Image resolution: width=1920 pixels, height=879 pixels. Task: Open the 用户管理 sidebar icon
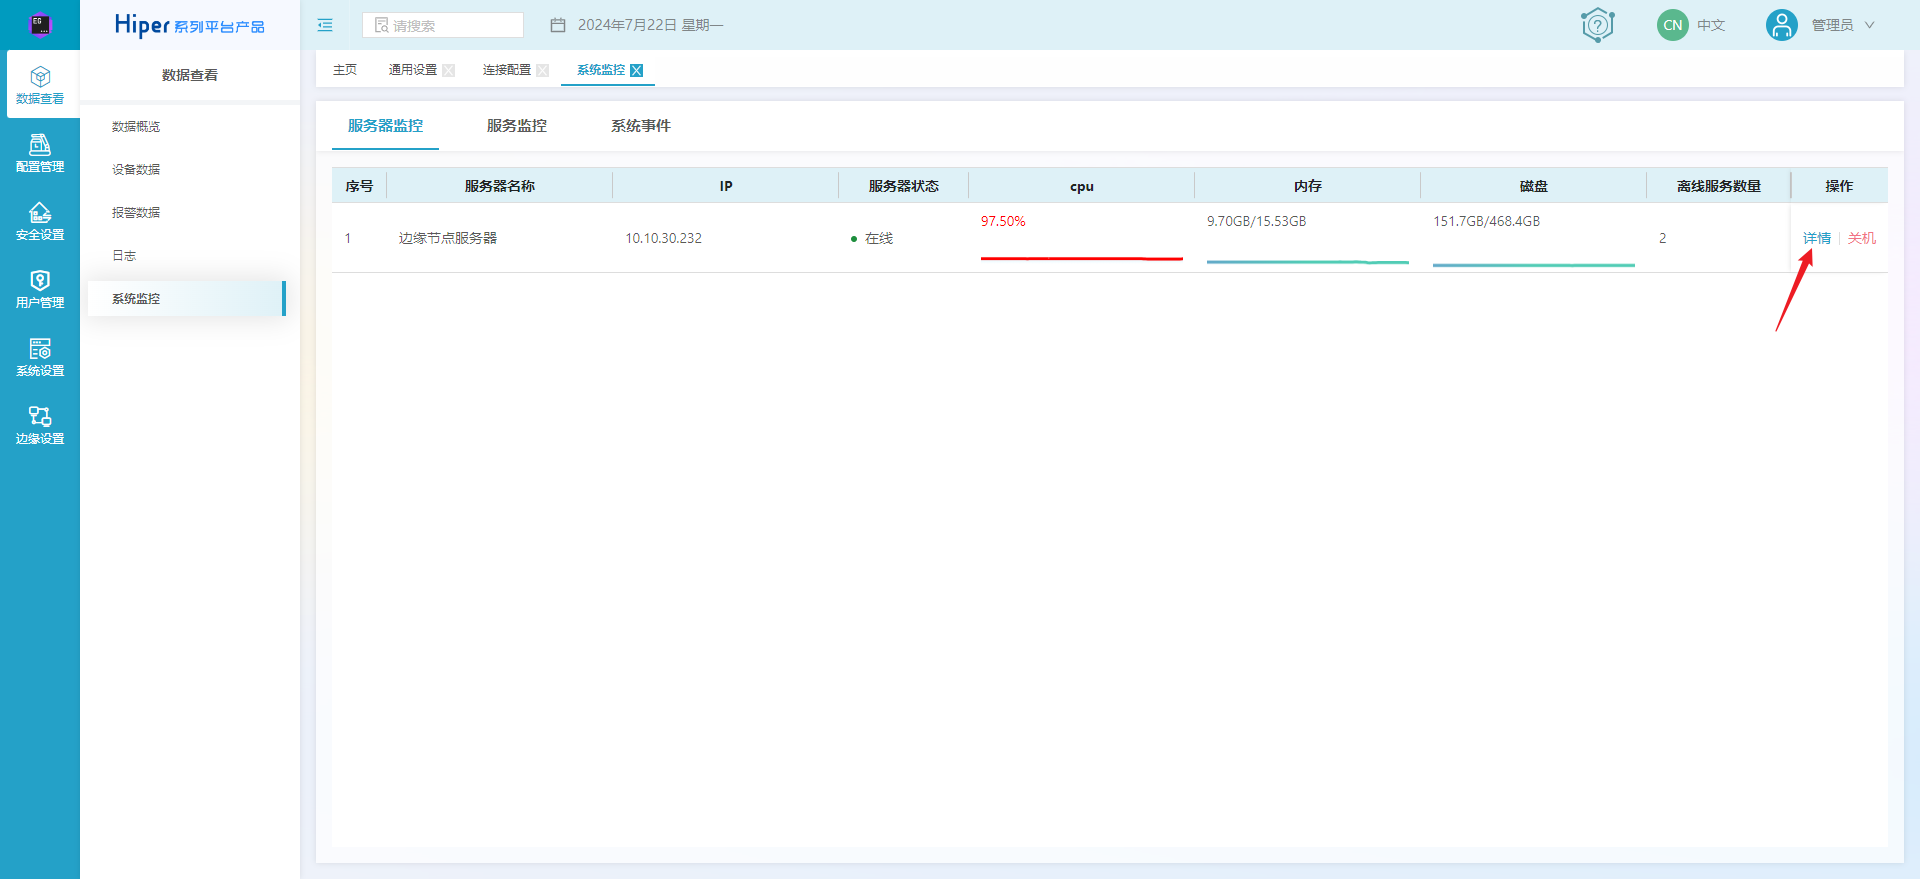[x=40, y=289]
